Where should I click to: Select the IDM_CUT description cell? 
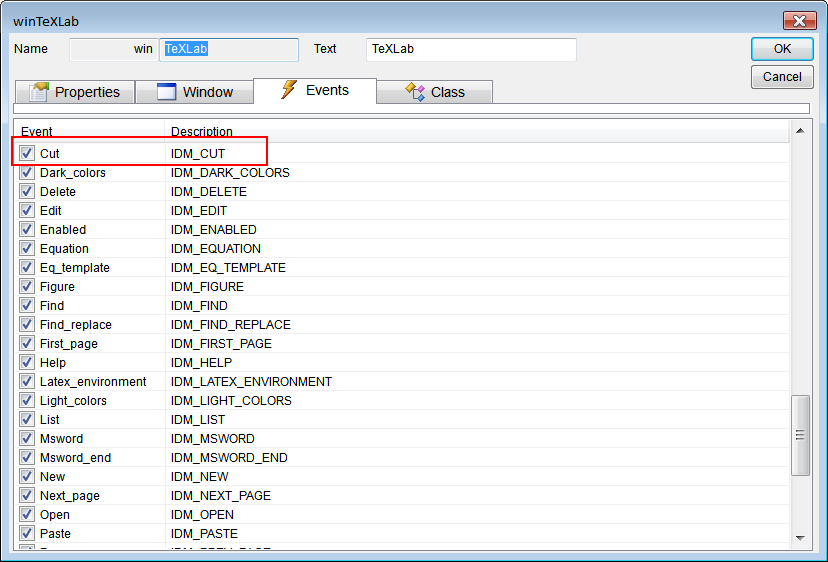click(x=198, y=154)
